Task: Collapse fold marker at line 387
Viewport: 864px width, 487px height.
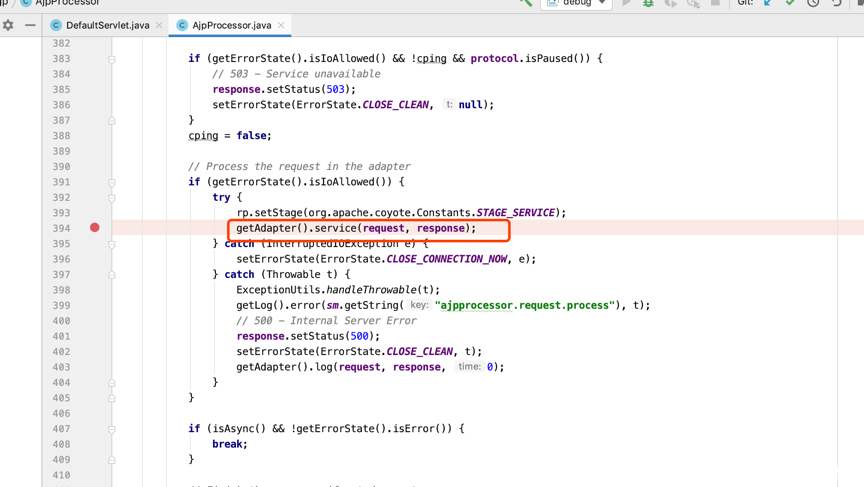Action: pos(112,120)
